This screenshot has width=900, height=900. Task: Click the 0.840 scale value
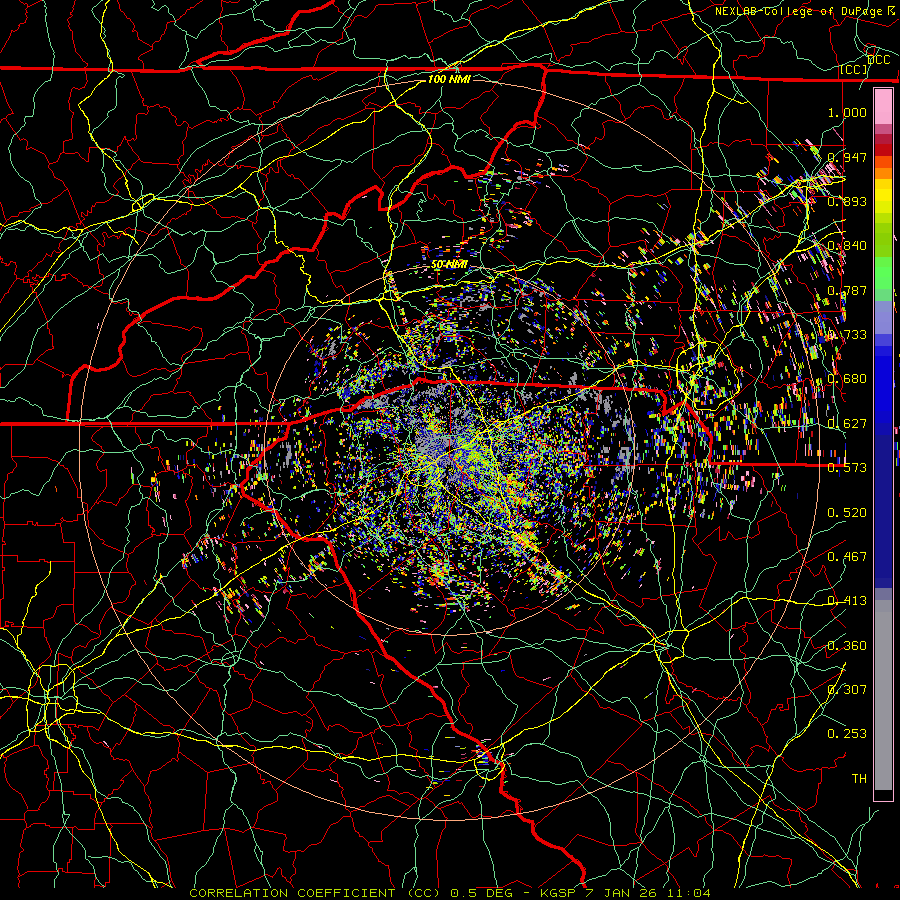(847, 245)
